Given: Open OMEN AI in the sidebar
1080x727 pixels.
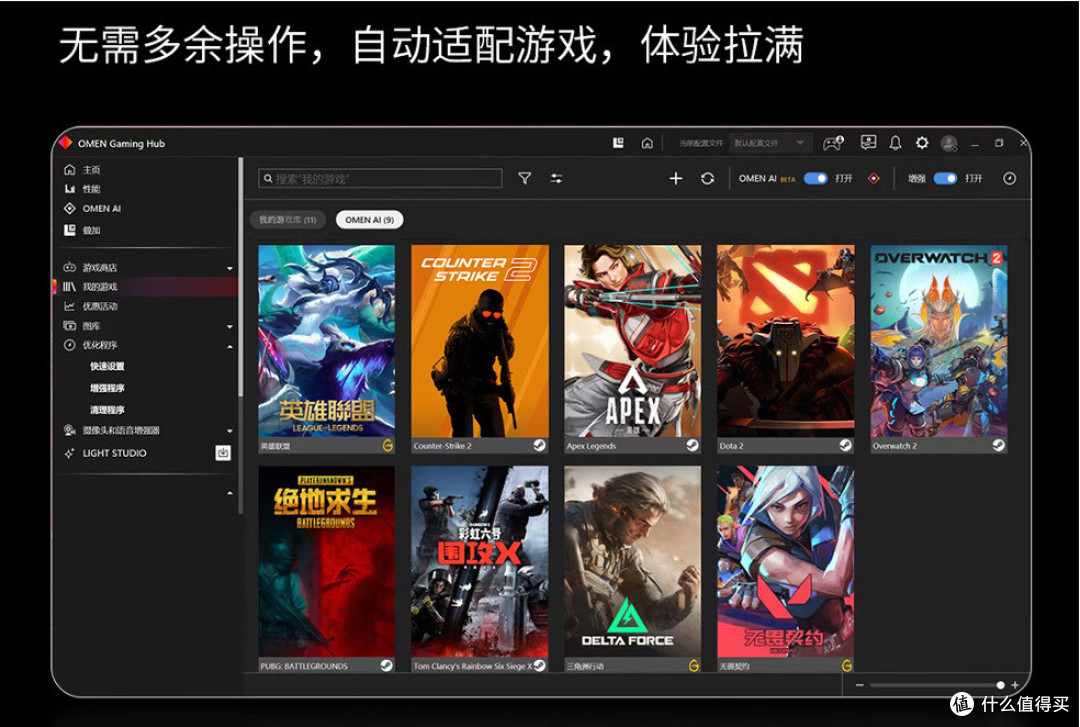Looking at the screenshot, I should click(x=92, y=209).
